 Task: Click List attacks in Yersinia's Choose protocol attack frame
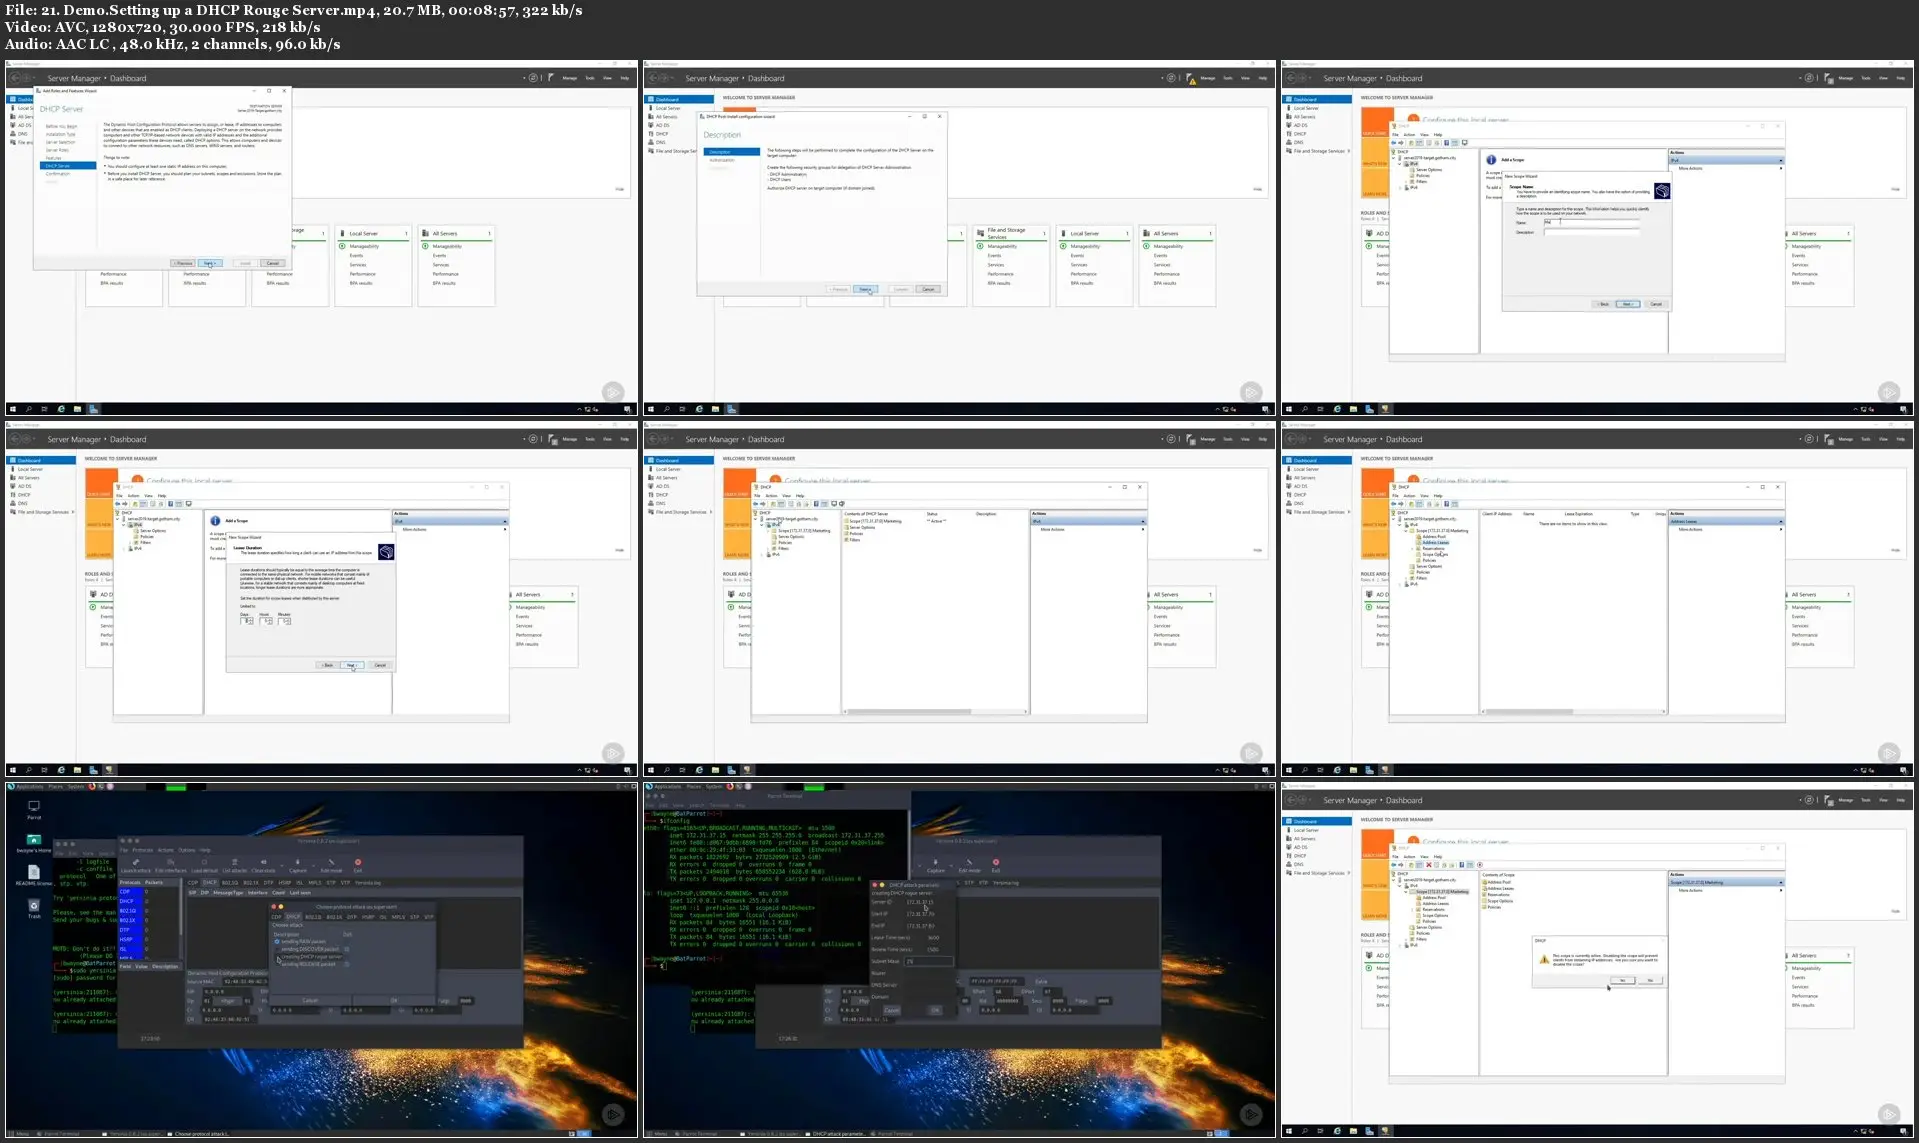[234, 865]
